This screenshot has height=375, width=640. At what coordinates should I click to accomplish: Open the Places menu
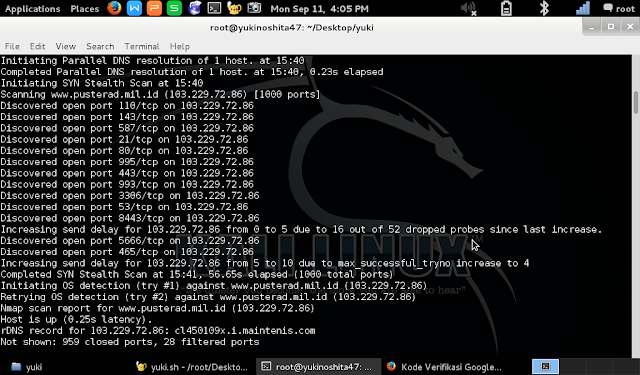point(84,9)
